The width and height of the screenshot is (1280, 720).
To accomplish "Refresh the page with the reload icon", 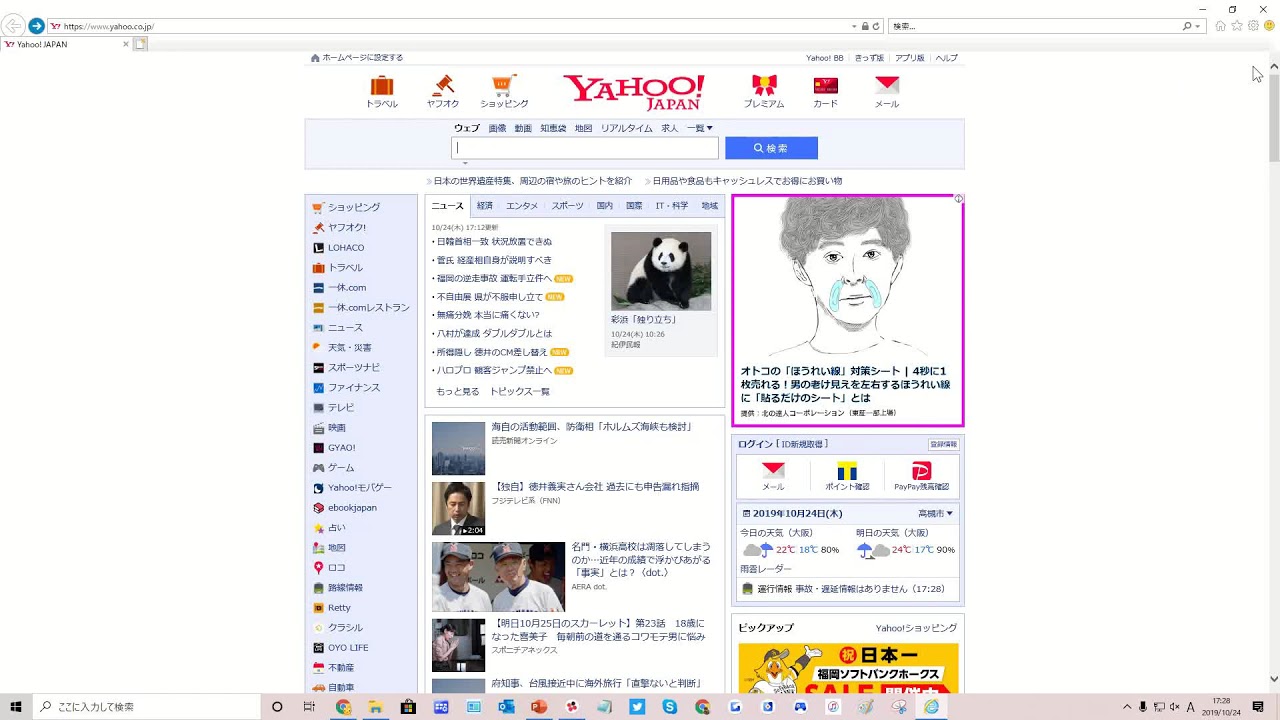I will [876, 26].
